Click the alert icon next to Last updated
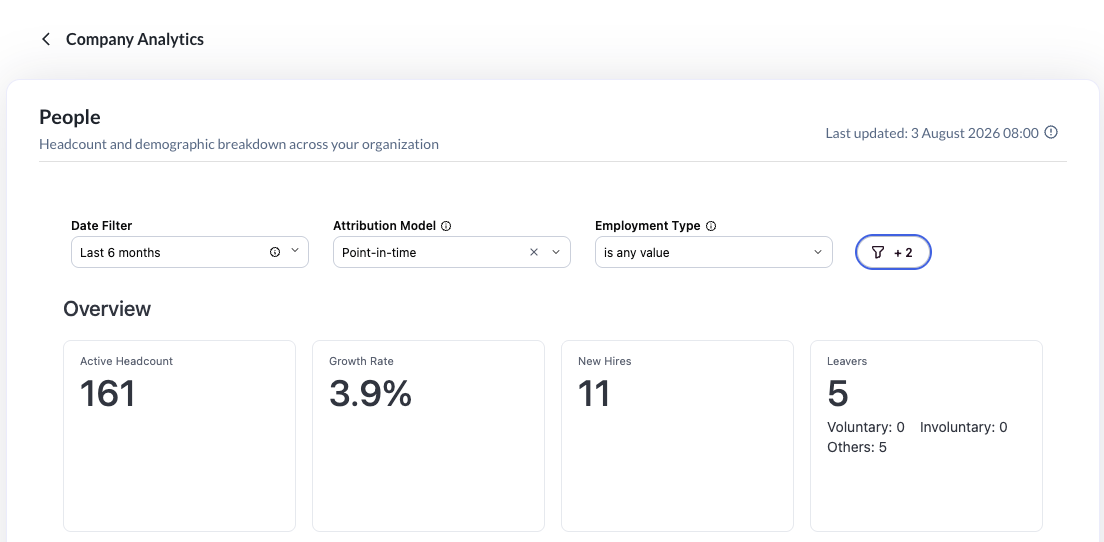Screen dimensions: 1104x542 (x=1050, y=132)
